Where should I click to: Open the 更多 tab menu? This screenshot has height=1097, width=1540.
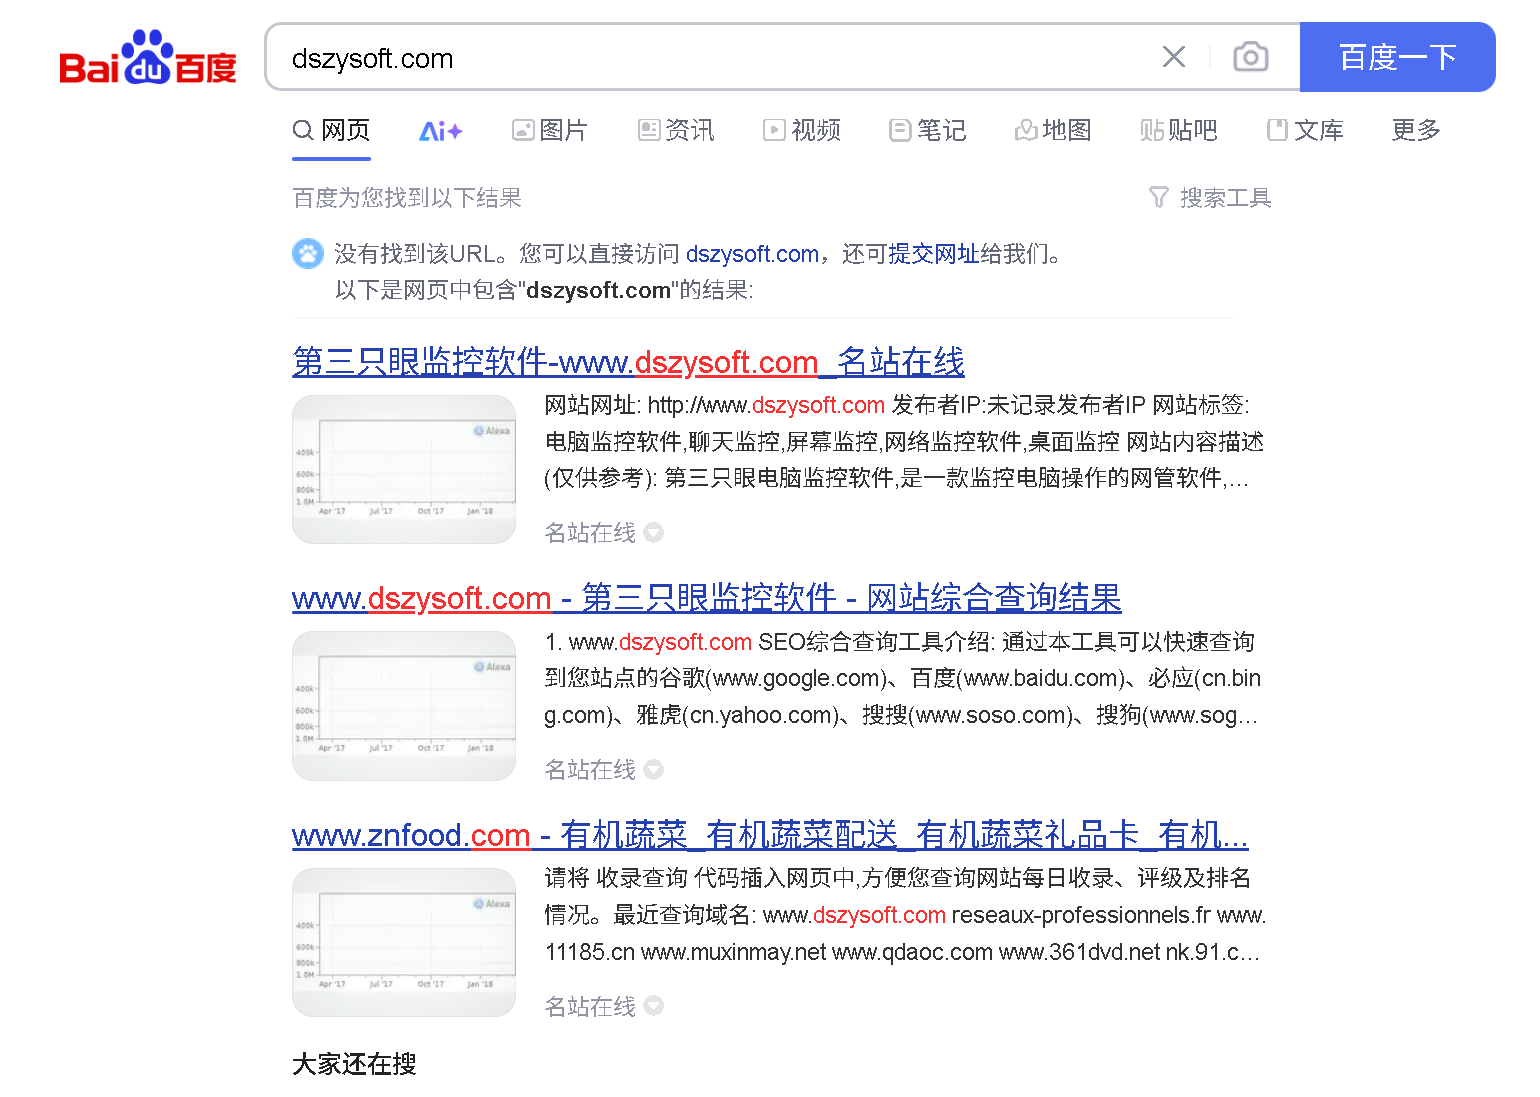point(1416,130)
